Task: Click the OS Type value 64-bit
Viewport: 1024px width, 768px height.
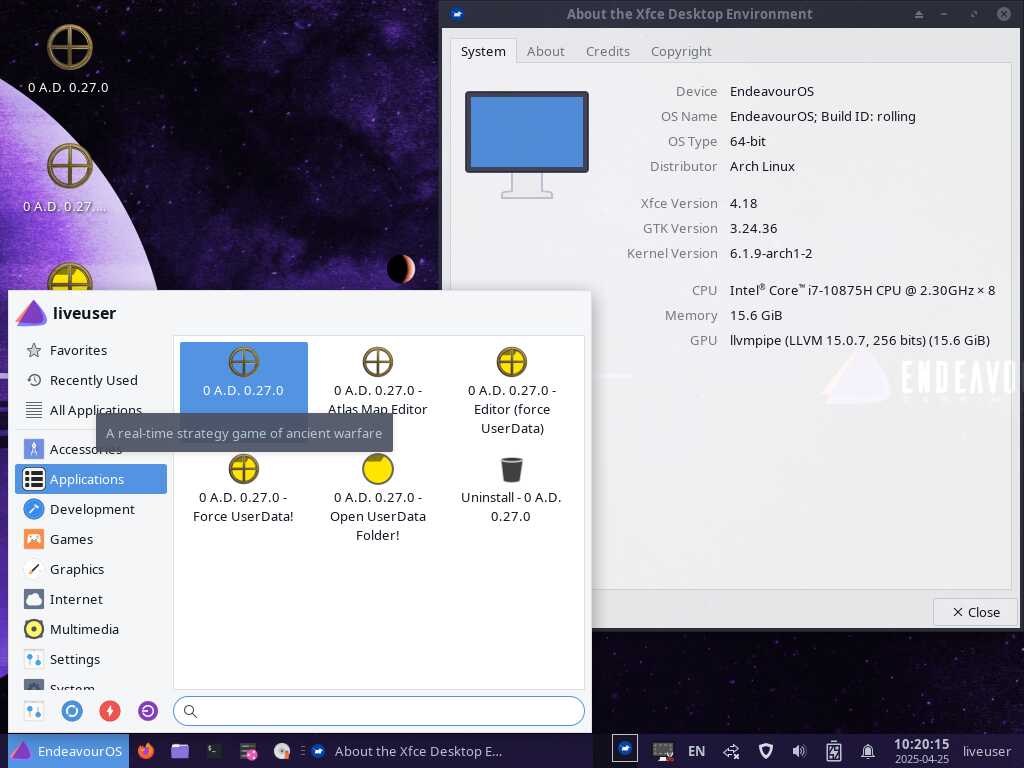Action: pos(748,141)
